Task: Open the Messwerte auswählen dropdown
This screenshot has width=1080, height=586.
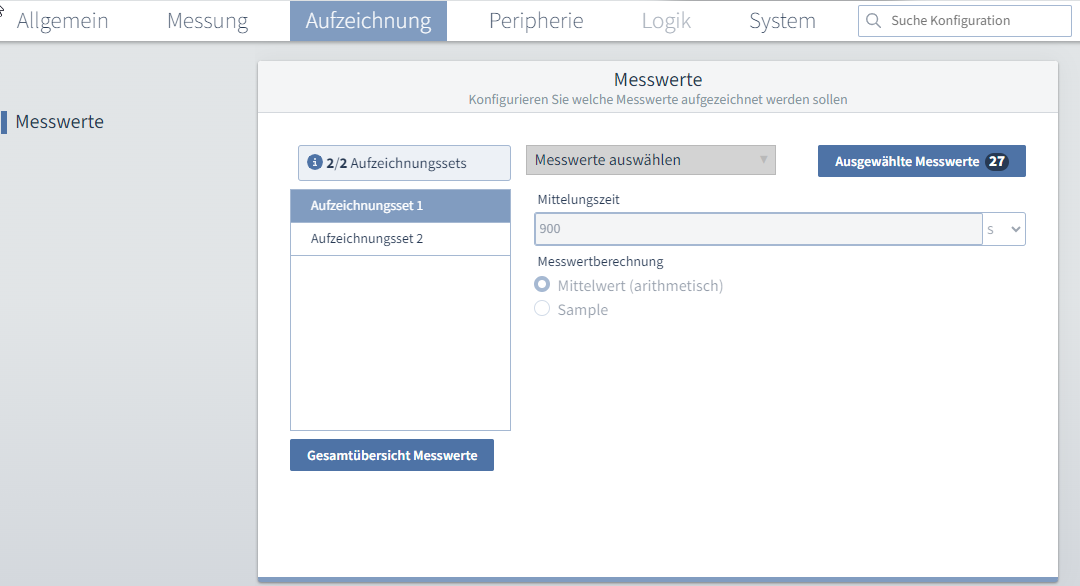Action: click(x=650, y=160)
